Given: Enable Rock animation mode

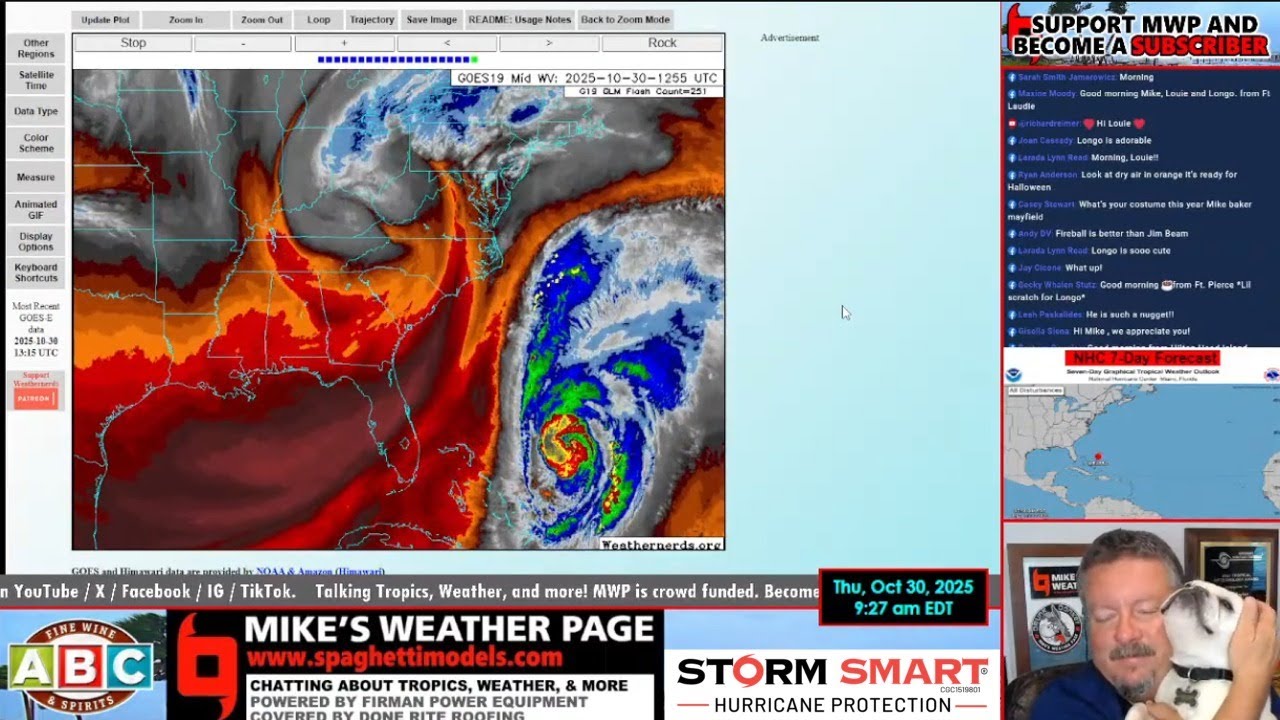Looking at the screenshot, I should point(662,43).
